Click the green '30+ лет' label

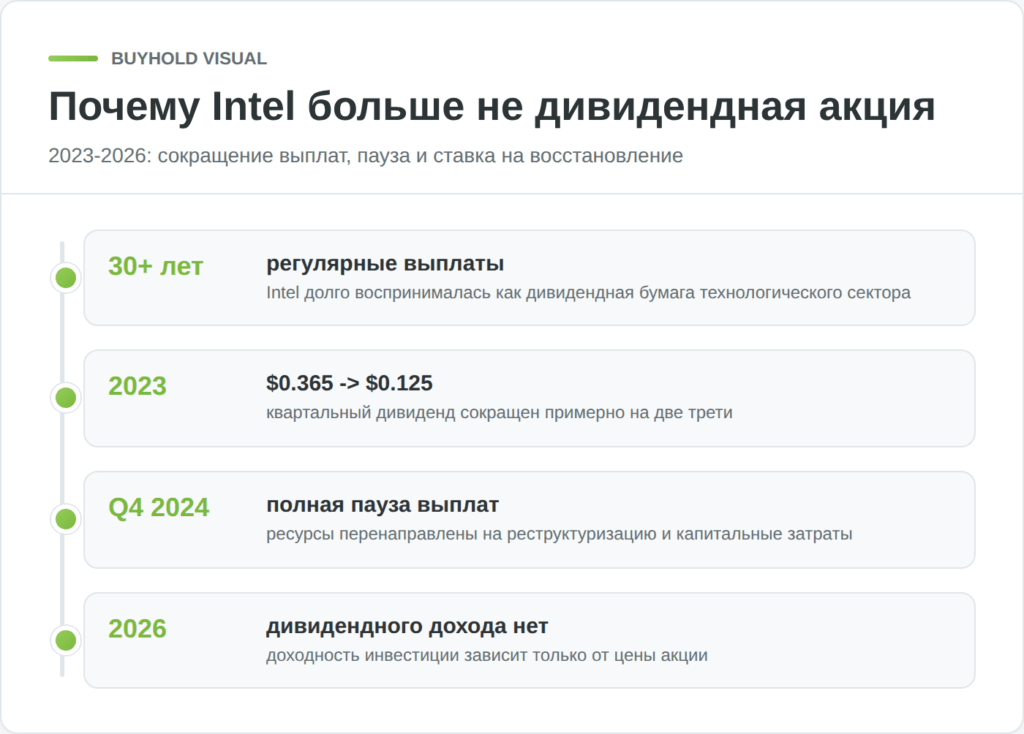[x=155, y=266]
